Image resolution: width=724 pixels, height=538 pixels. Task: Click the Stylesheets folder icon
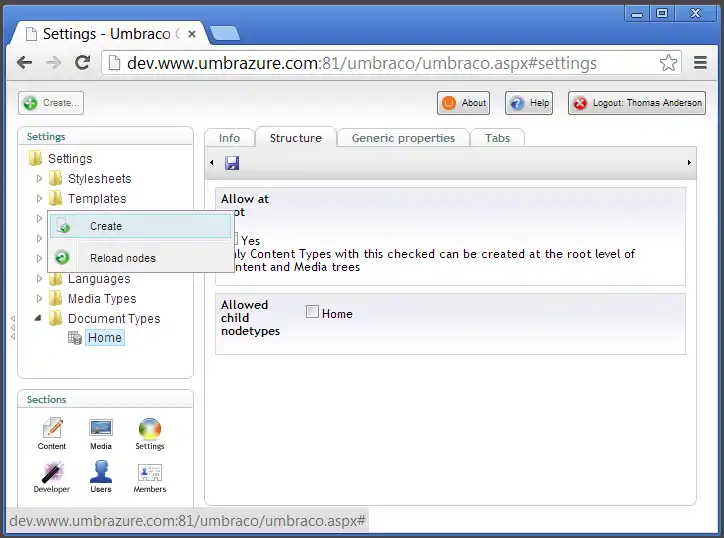55,178
